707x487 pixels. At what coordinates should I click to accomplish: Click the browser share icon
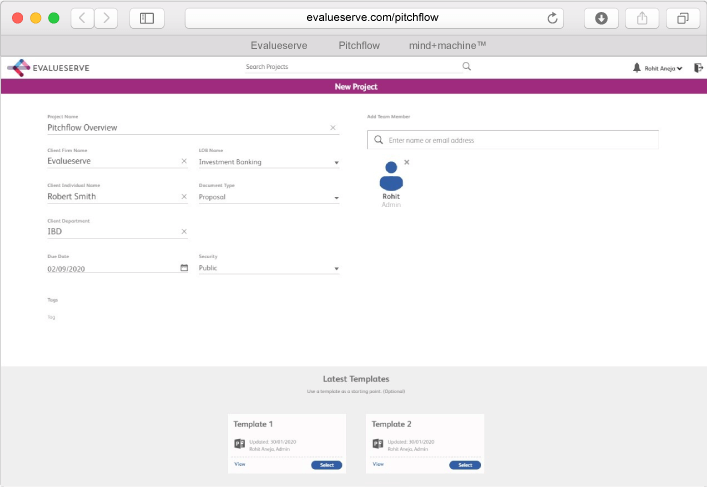pos(642,18)
